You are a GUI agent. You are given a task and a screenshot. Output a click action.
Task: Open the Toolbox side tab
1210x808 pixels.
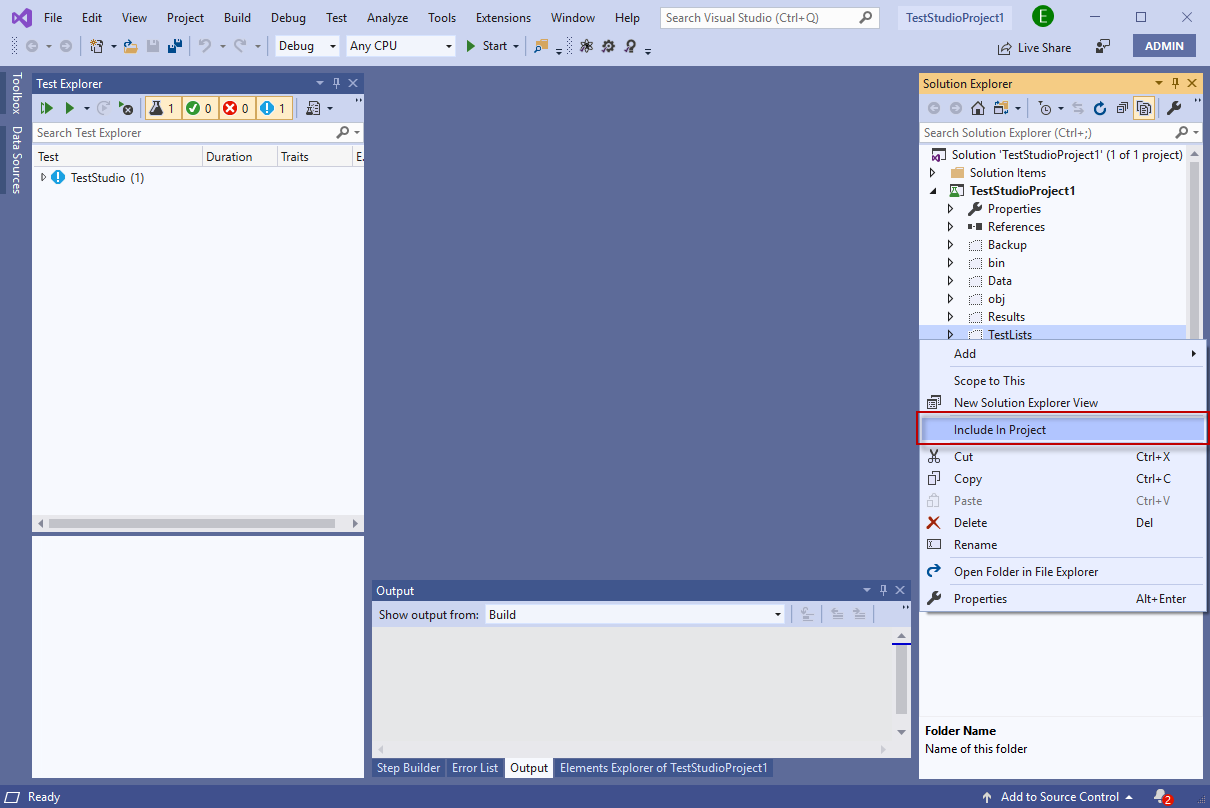(16, 93)
